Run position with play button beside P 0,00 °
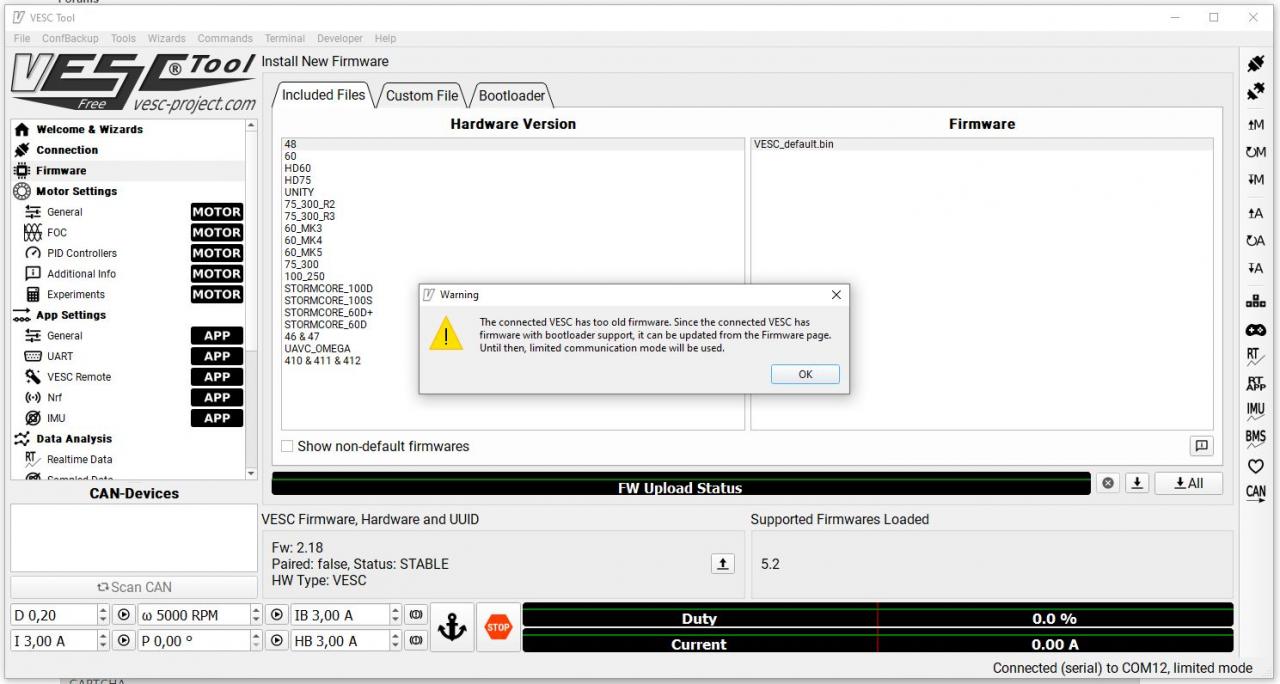The height and width of the screenshot is (684, 1280). click(x=276, y=640)
